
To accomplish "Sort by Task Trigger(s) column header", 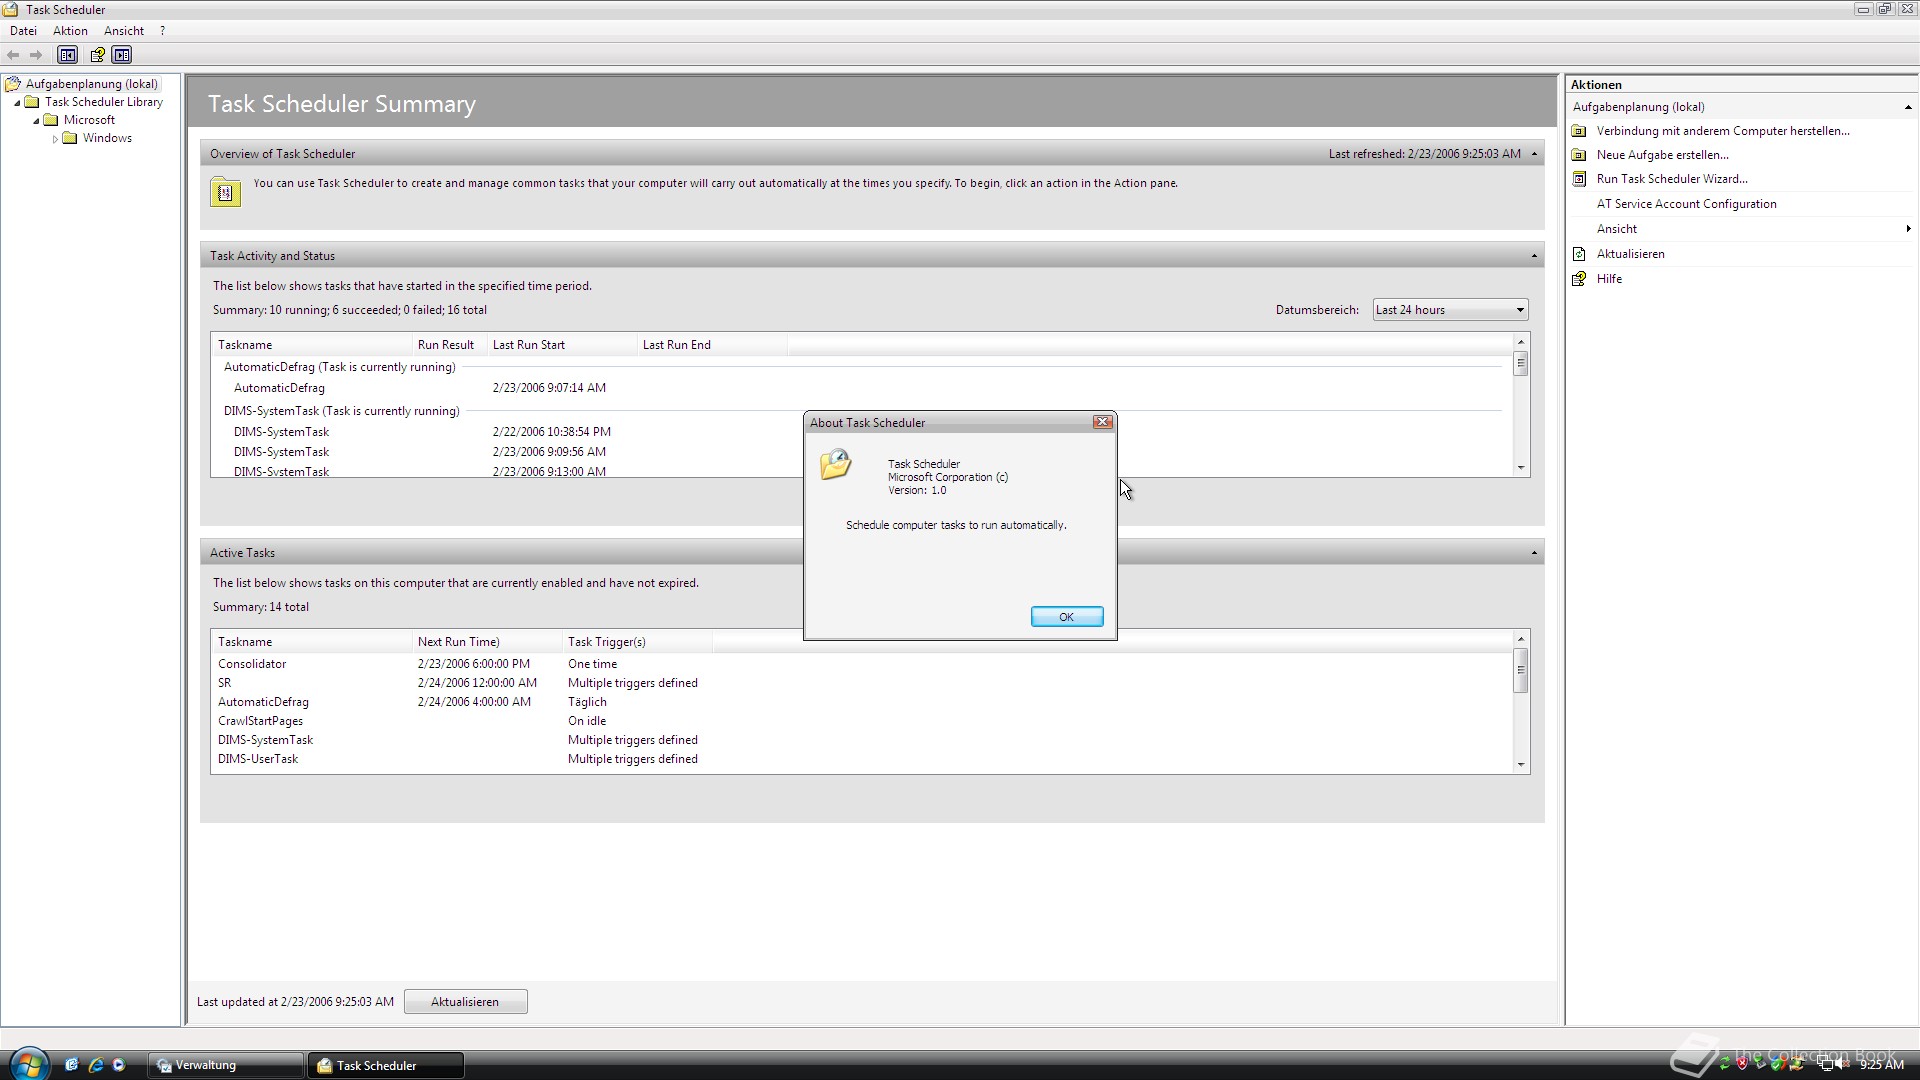I will point(637,642).
